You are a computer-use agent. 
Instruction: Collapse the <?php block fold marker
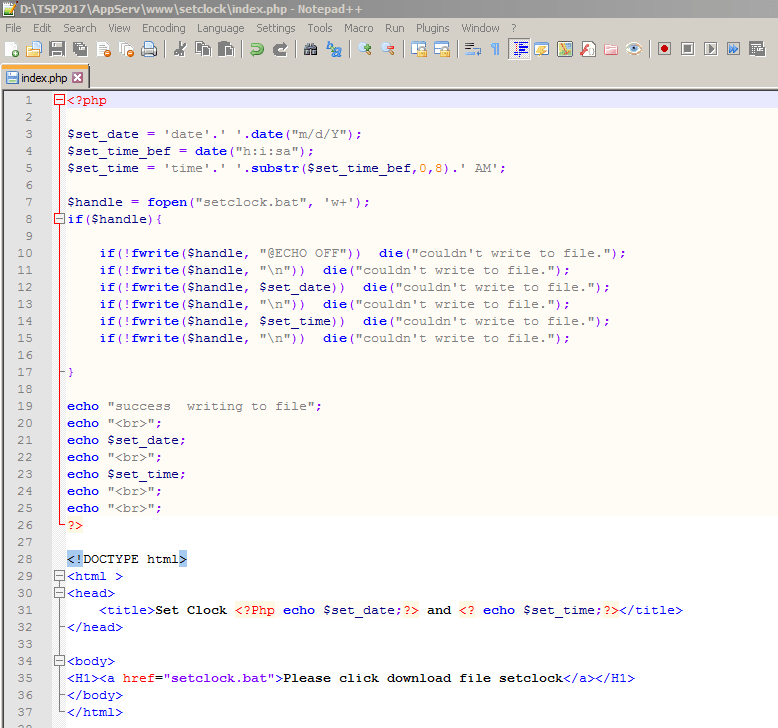(58, 100)
